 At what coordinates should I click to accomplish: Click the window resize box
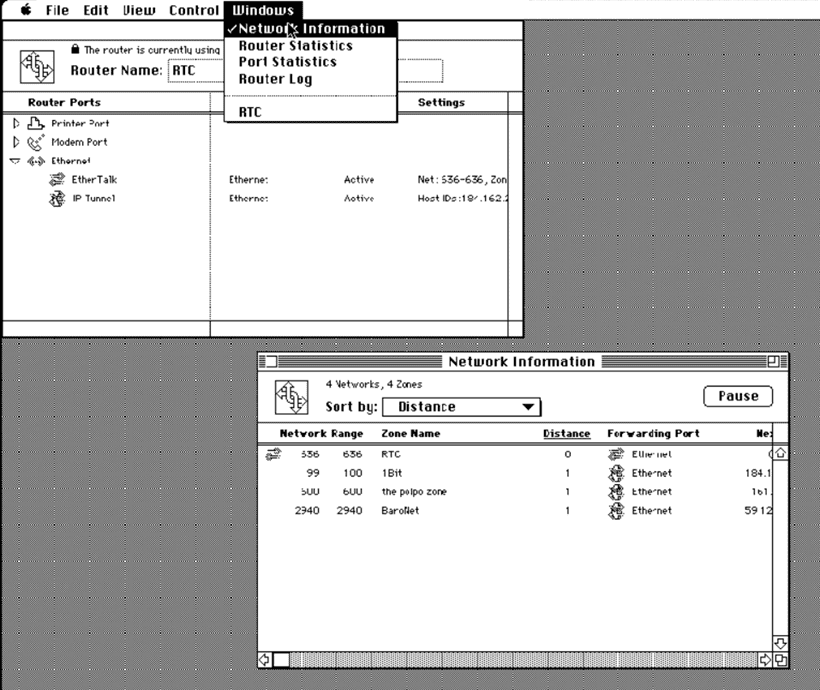pyautogui.click(x=780, y=660)
